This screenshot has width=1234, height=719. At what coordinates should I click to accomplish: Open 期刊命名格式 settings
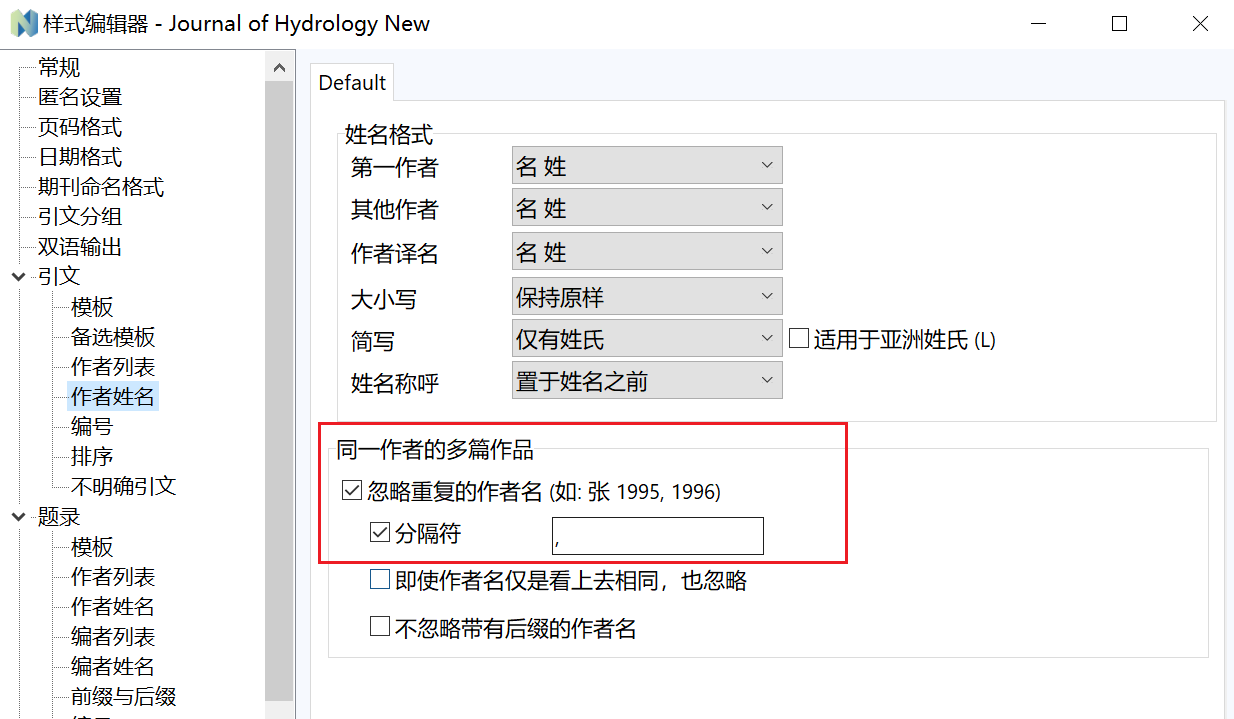coord(101,187)
